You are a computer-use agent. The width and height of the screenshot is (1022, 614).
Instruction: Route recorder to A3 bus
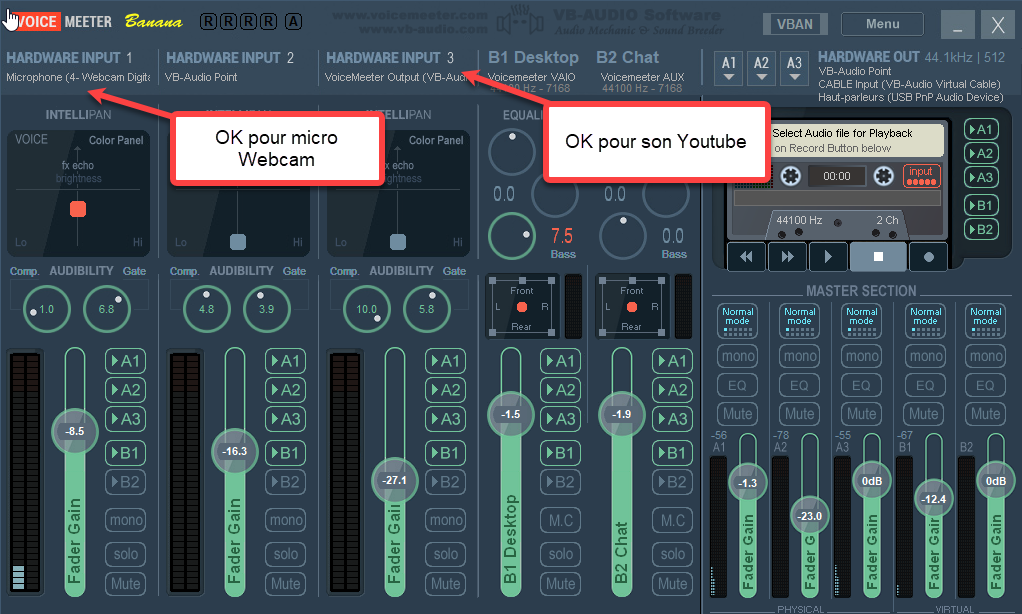click(981, 177)
